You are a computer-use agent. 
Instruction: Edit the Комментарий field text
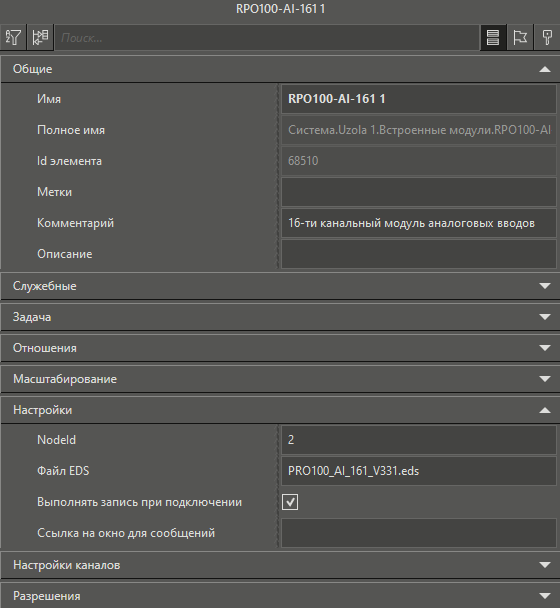pos(419,223)
